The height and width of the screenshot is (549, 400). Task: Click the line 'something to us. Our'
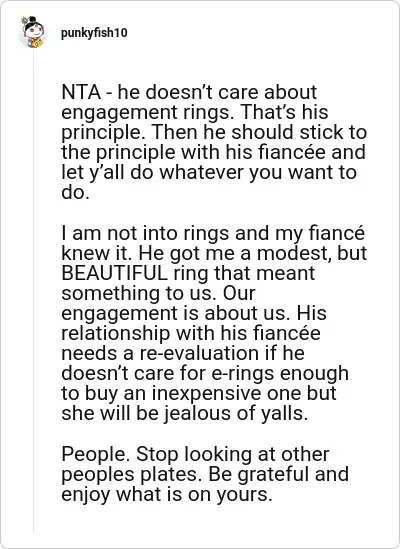158,293
